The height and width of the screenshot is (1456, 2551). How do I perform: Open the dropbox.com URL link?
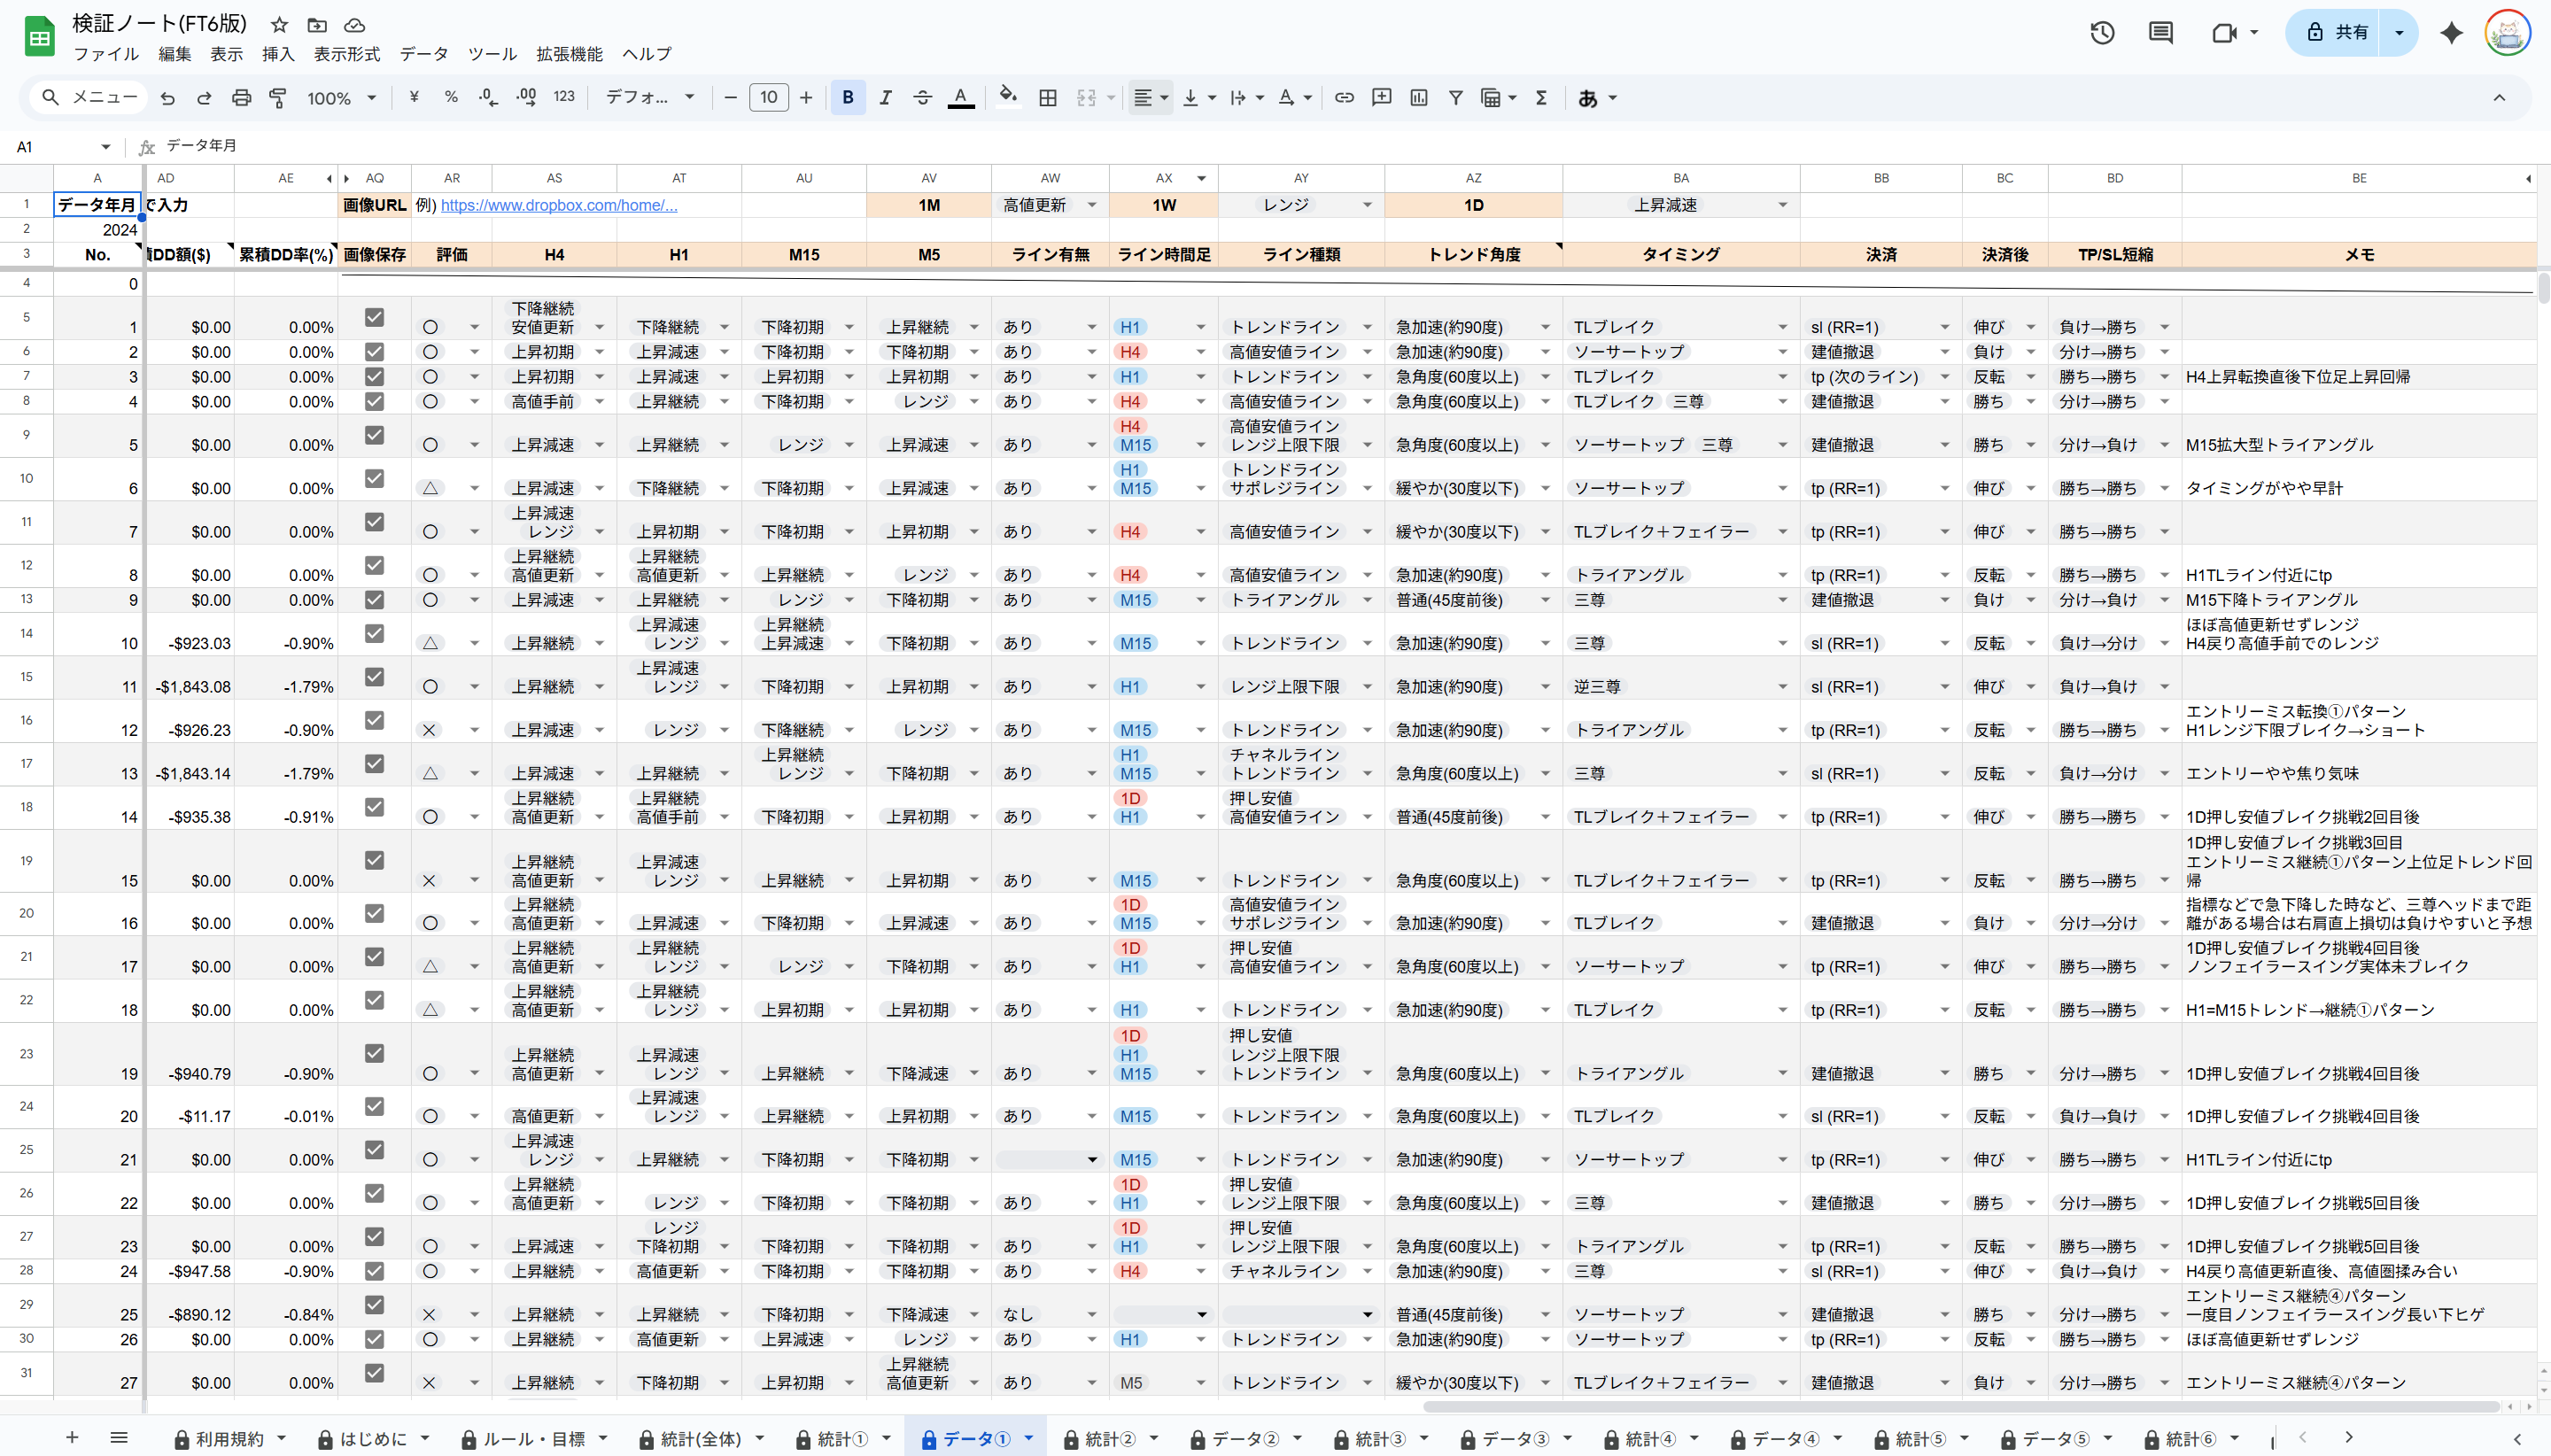point(558,205)
